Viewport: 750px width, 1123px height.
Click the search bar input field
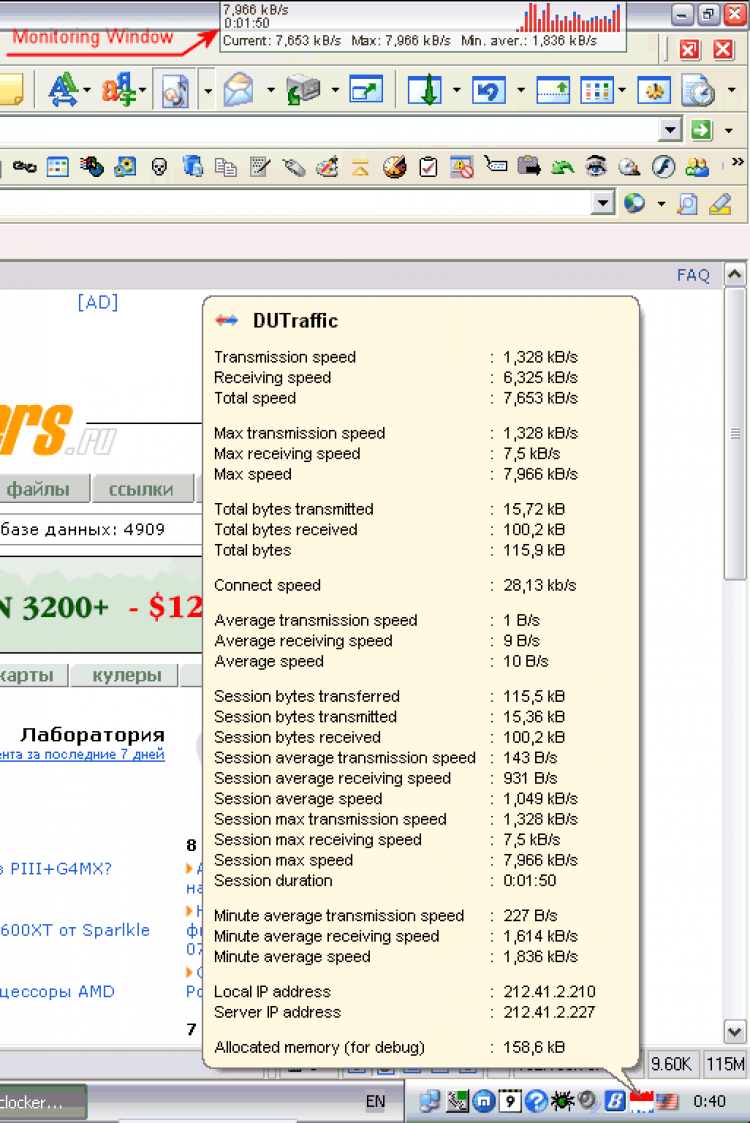pos(296,203)
